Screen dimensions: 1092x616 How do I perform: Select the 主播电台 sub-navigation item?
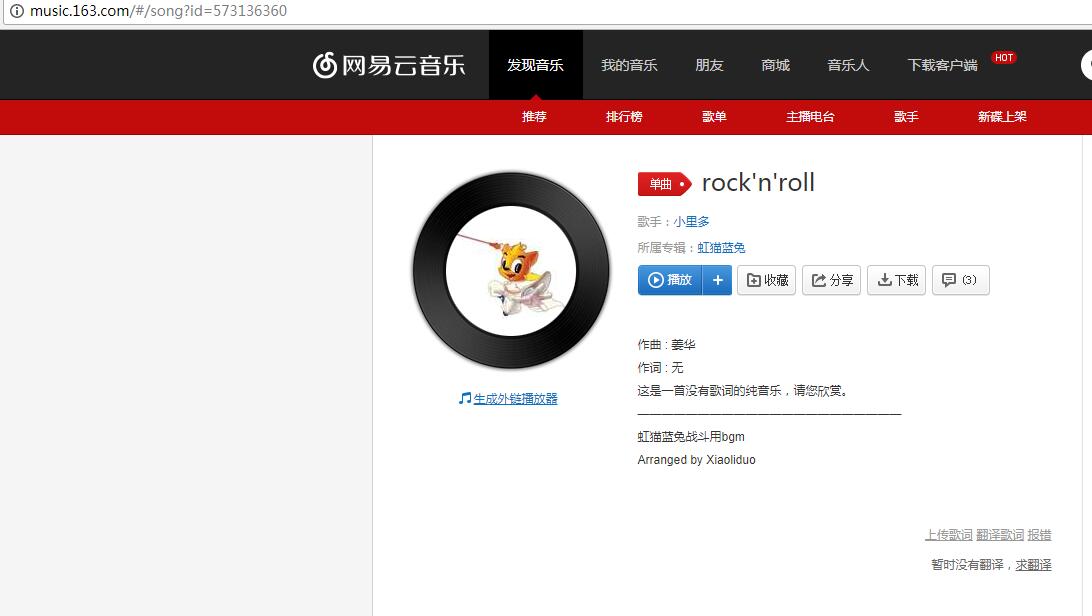coord(810,116)
